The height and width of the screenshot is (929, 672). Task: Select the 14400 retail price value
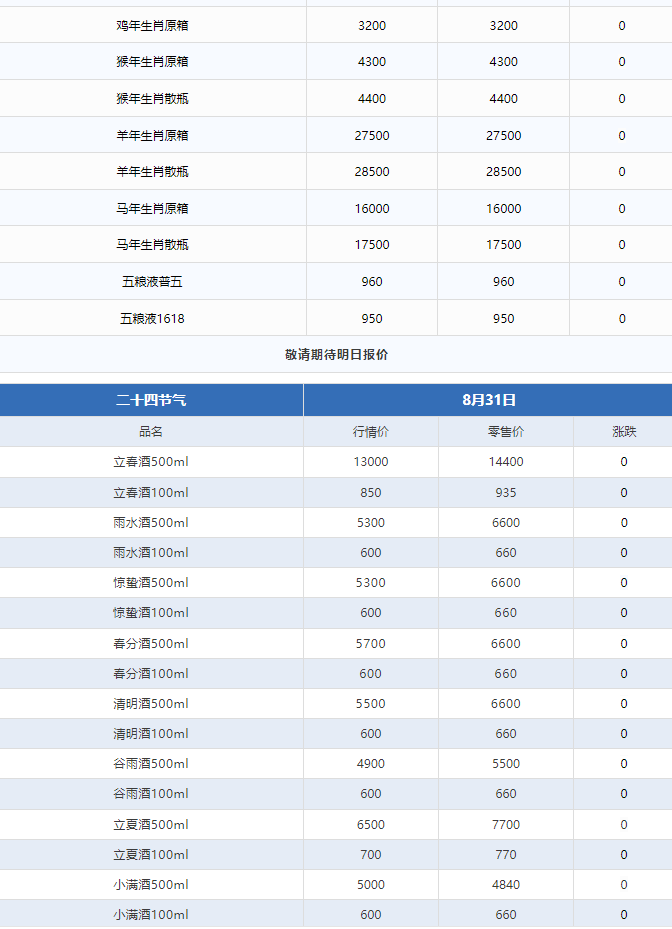(505, 462)
